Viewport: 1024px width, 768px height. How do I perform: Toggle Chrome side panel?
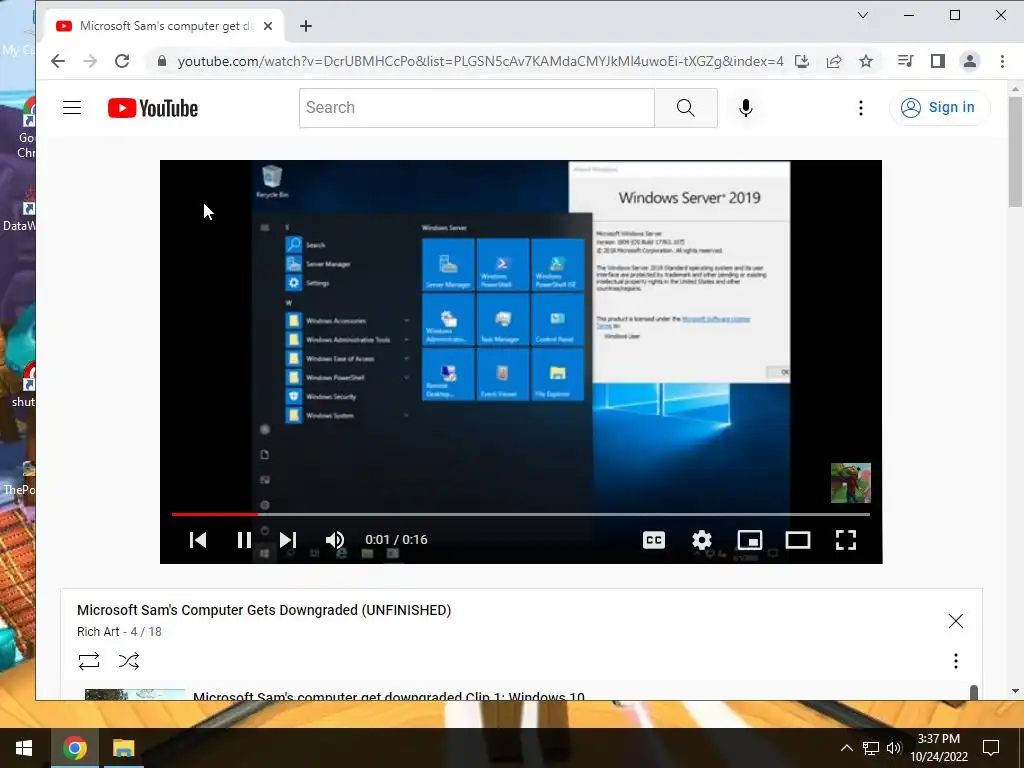(938, 61)
